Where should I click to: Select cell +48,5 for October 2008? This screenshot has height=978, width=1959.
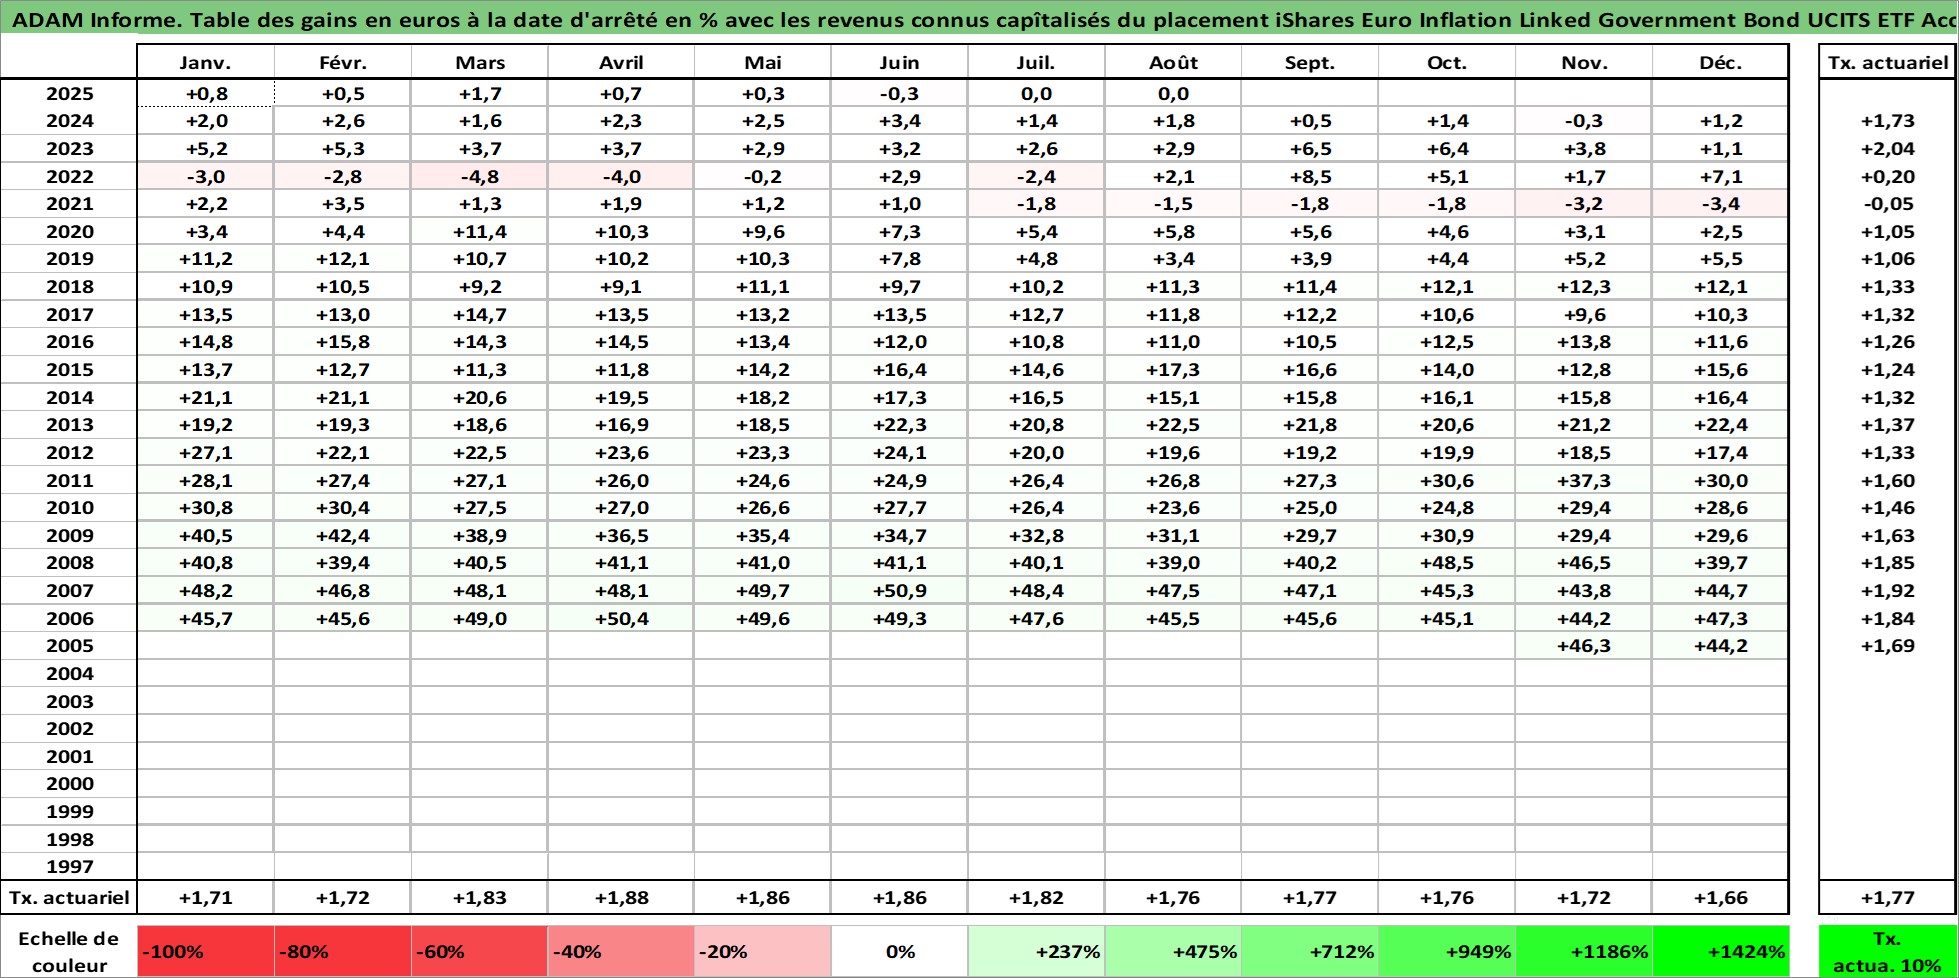point(1447,563)
